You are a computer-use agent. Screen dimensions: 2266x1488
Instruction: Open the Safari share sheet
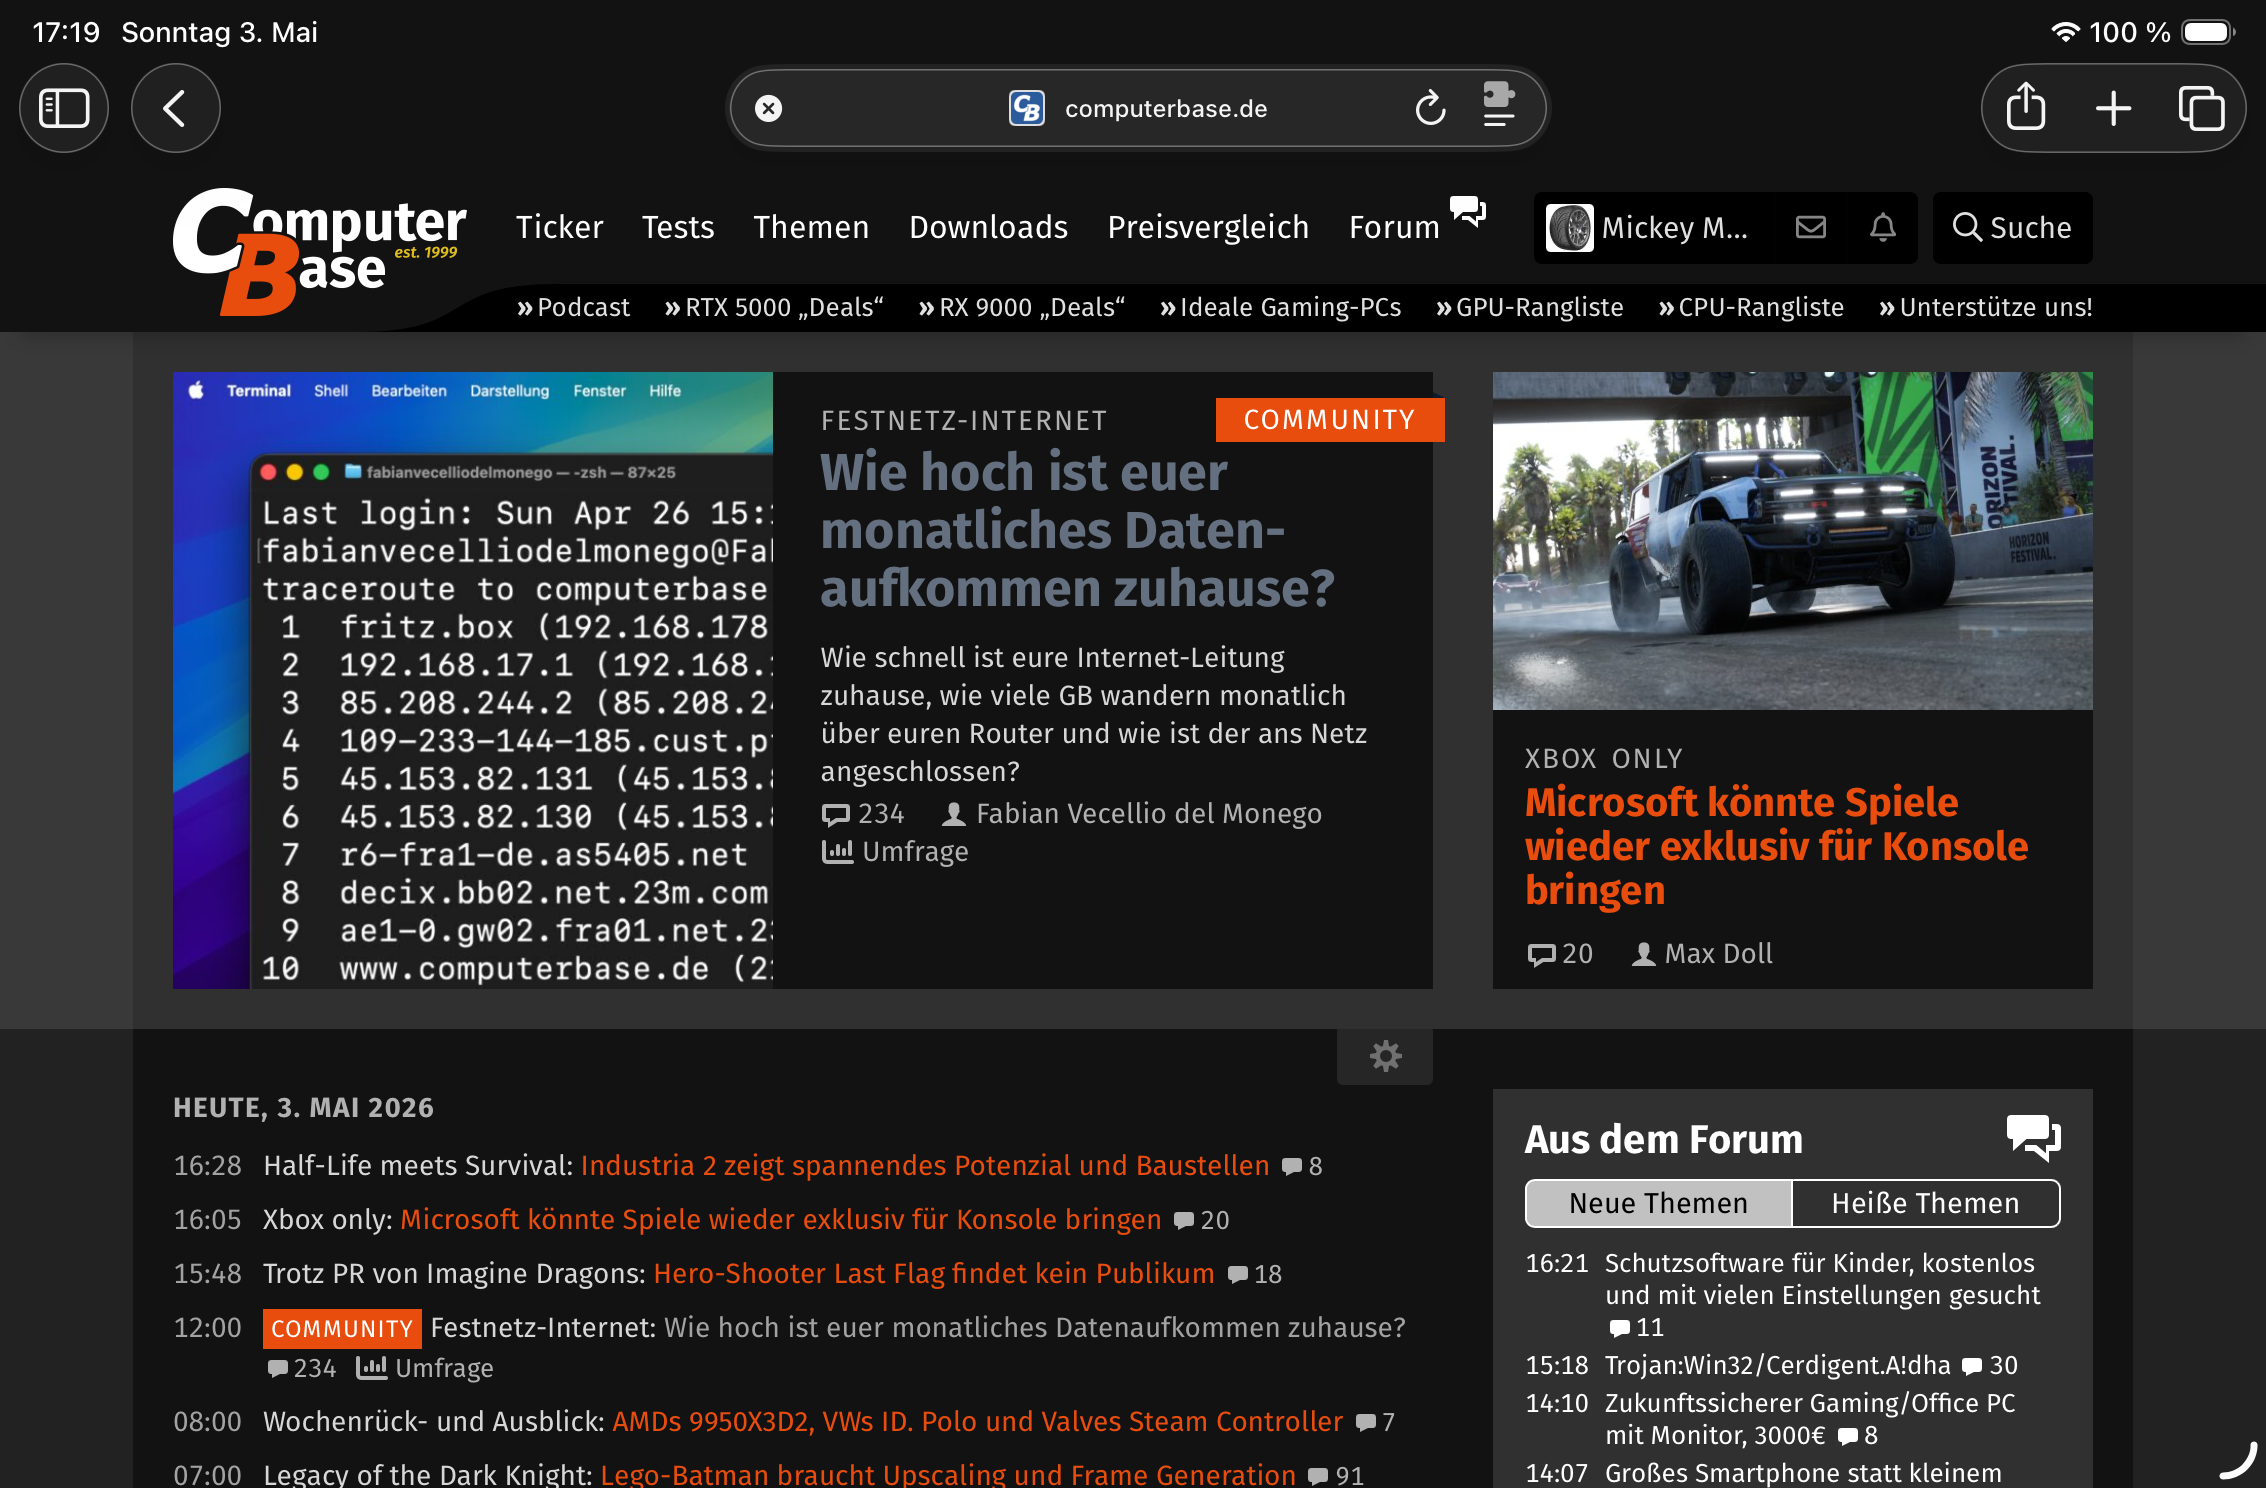pos(2026,107)
